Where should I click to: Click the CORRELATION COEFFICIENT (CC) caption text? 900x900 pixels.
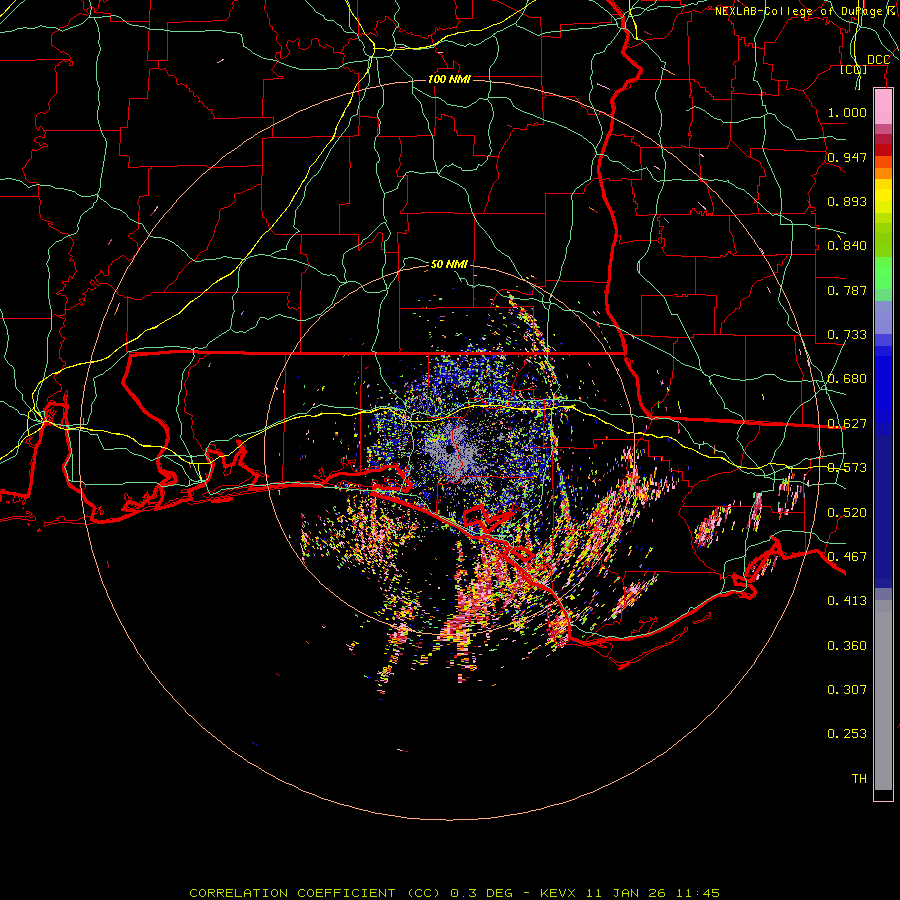tap(315, 893)
